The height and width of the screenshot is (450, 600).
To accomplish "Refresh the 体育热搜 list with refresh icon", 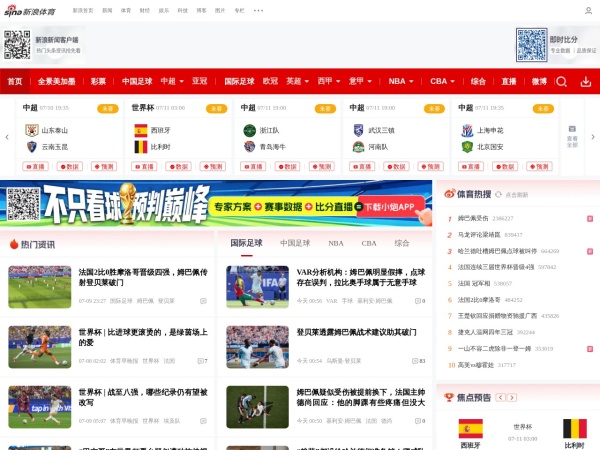I will click(498, 194).
